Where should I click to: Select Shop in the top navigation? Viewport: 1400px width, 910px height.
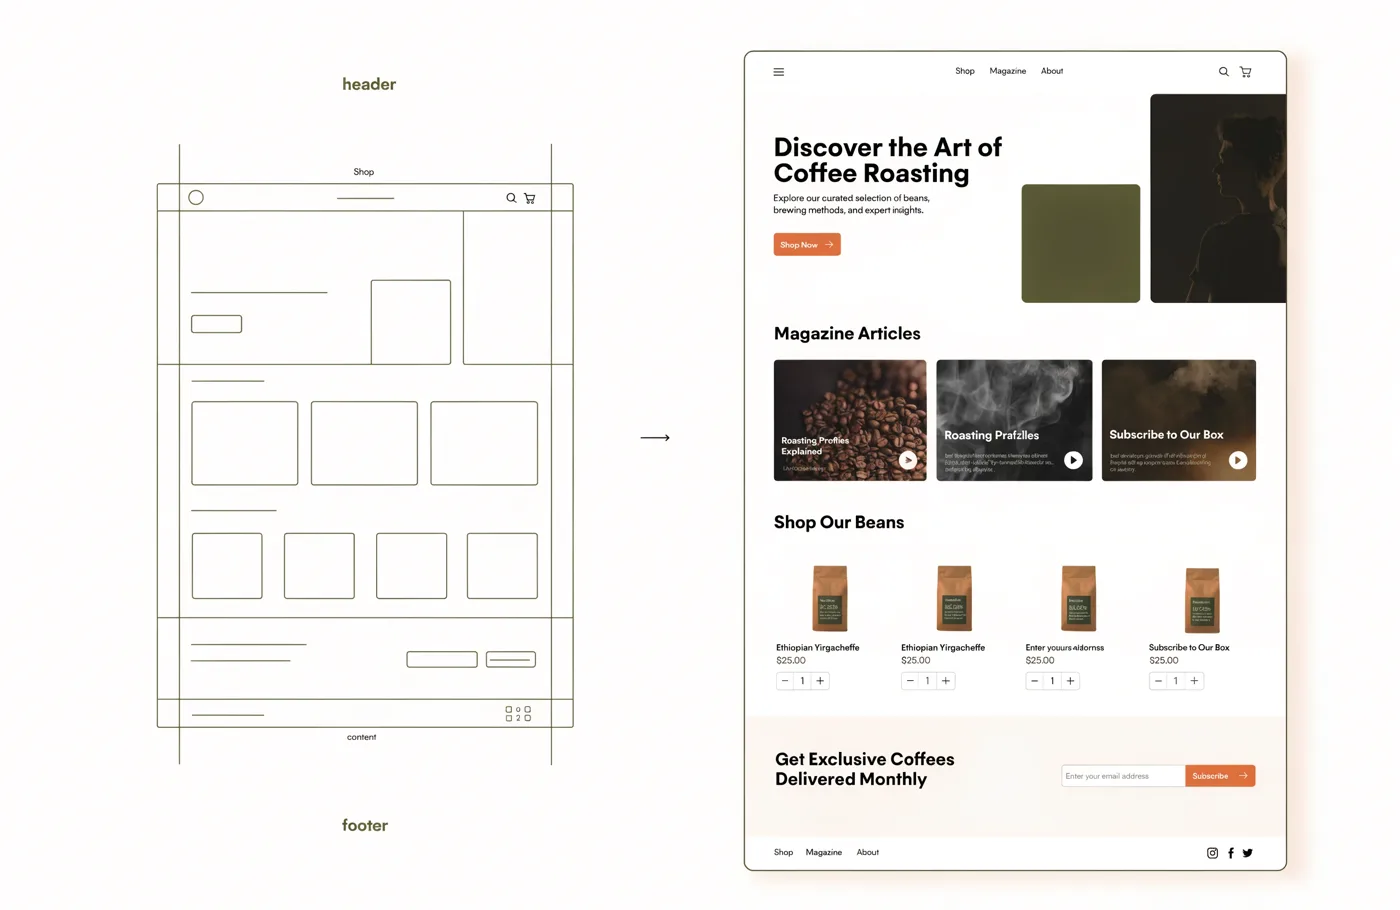click(x=964, y=71)
